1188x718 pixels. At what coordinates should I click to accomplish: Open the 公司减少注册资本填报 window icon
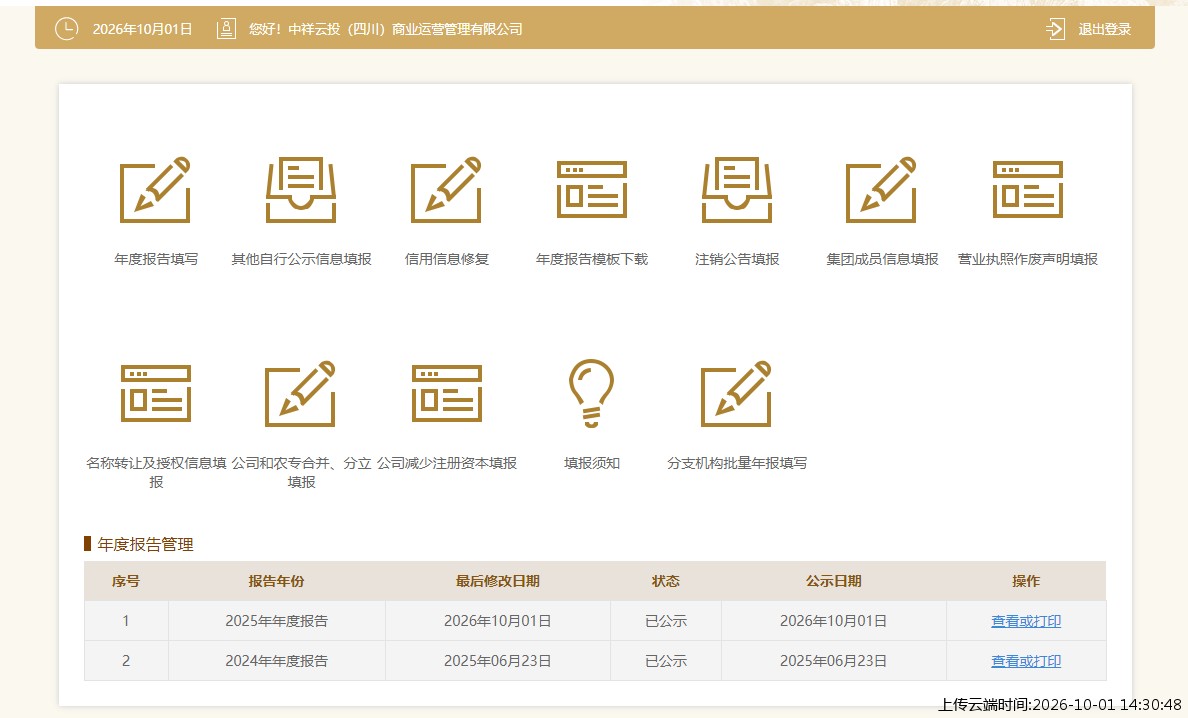(447, 394)
